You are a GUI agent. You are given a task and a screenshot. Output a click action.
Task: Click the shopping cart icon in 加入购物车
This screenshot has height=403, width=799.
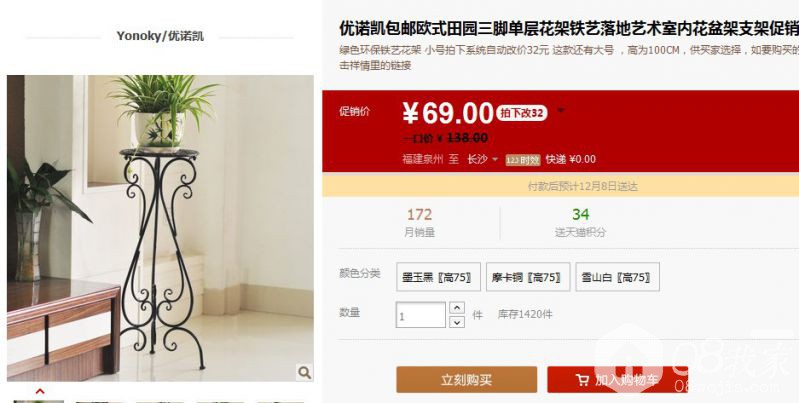(x=582, y=380)
